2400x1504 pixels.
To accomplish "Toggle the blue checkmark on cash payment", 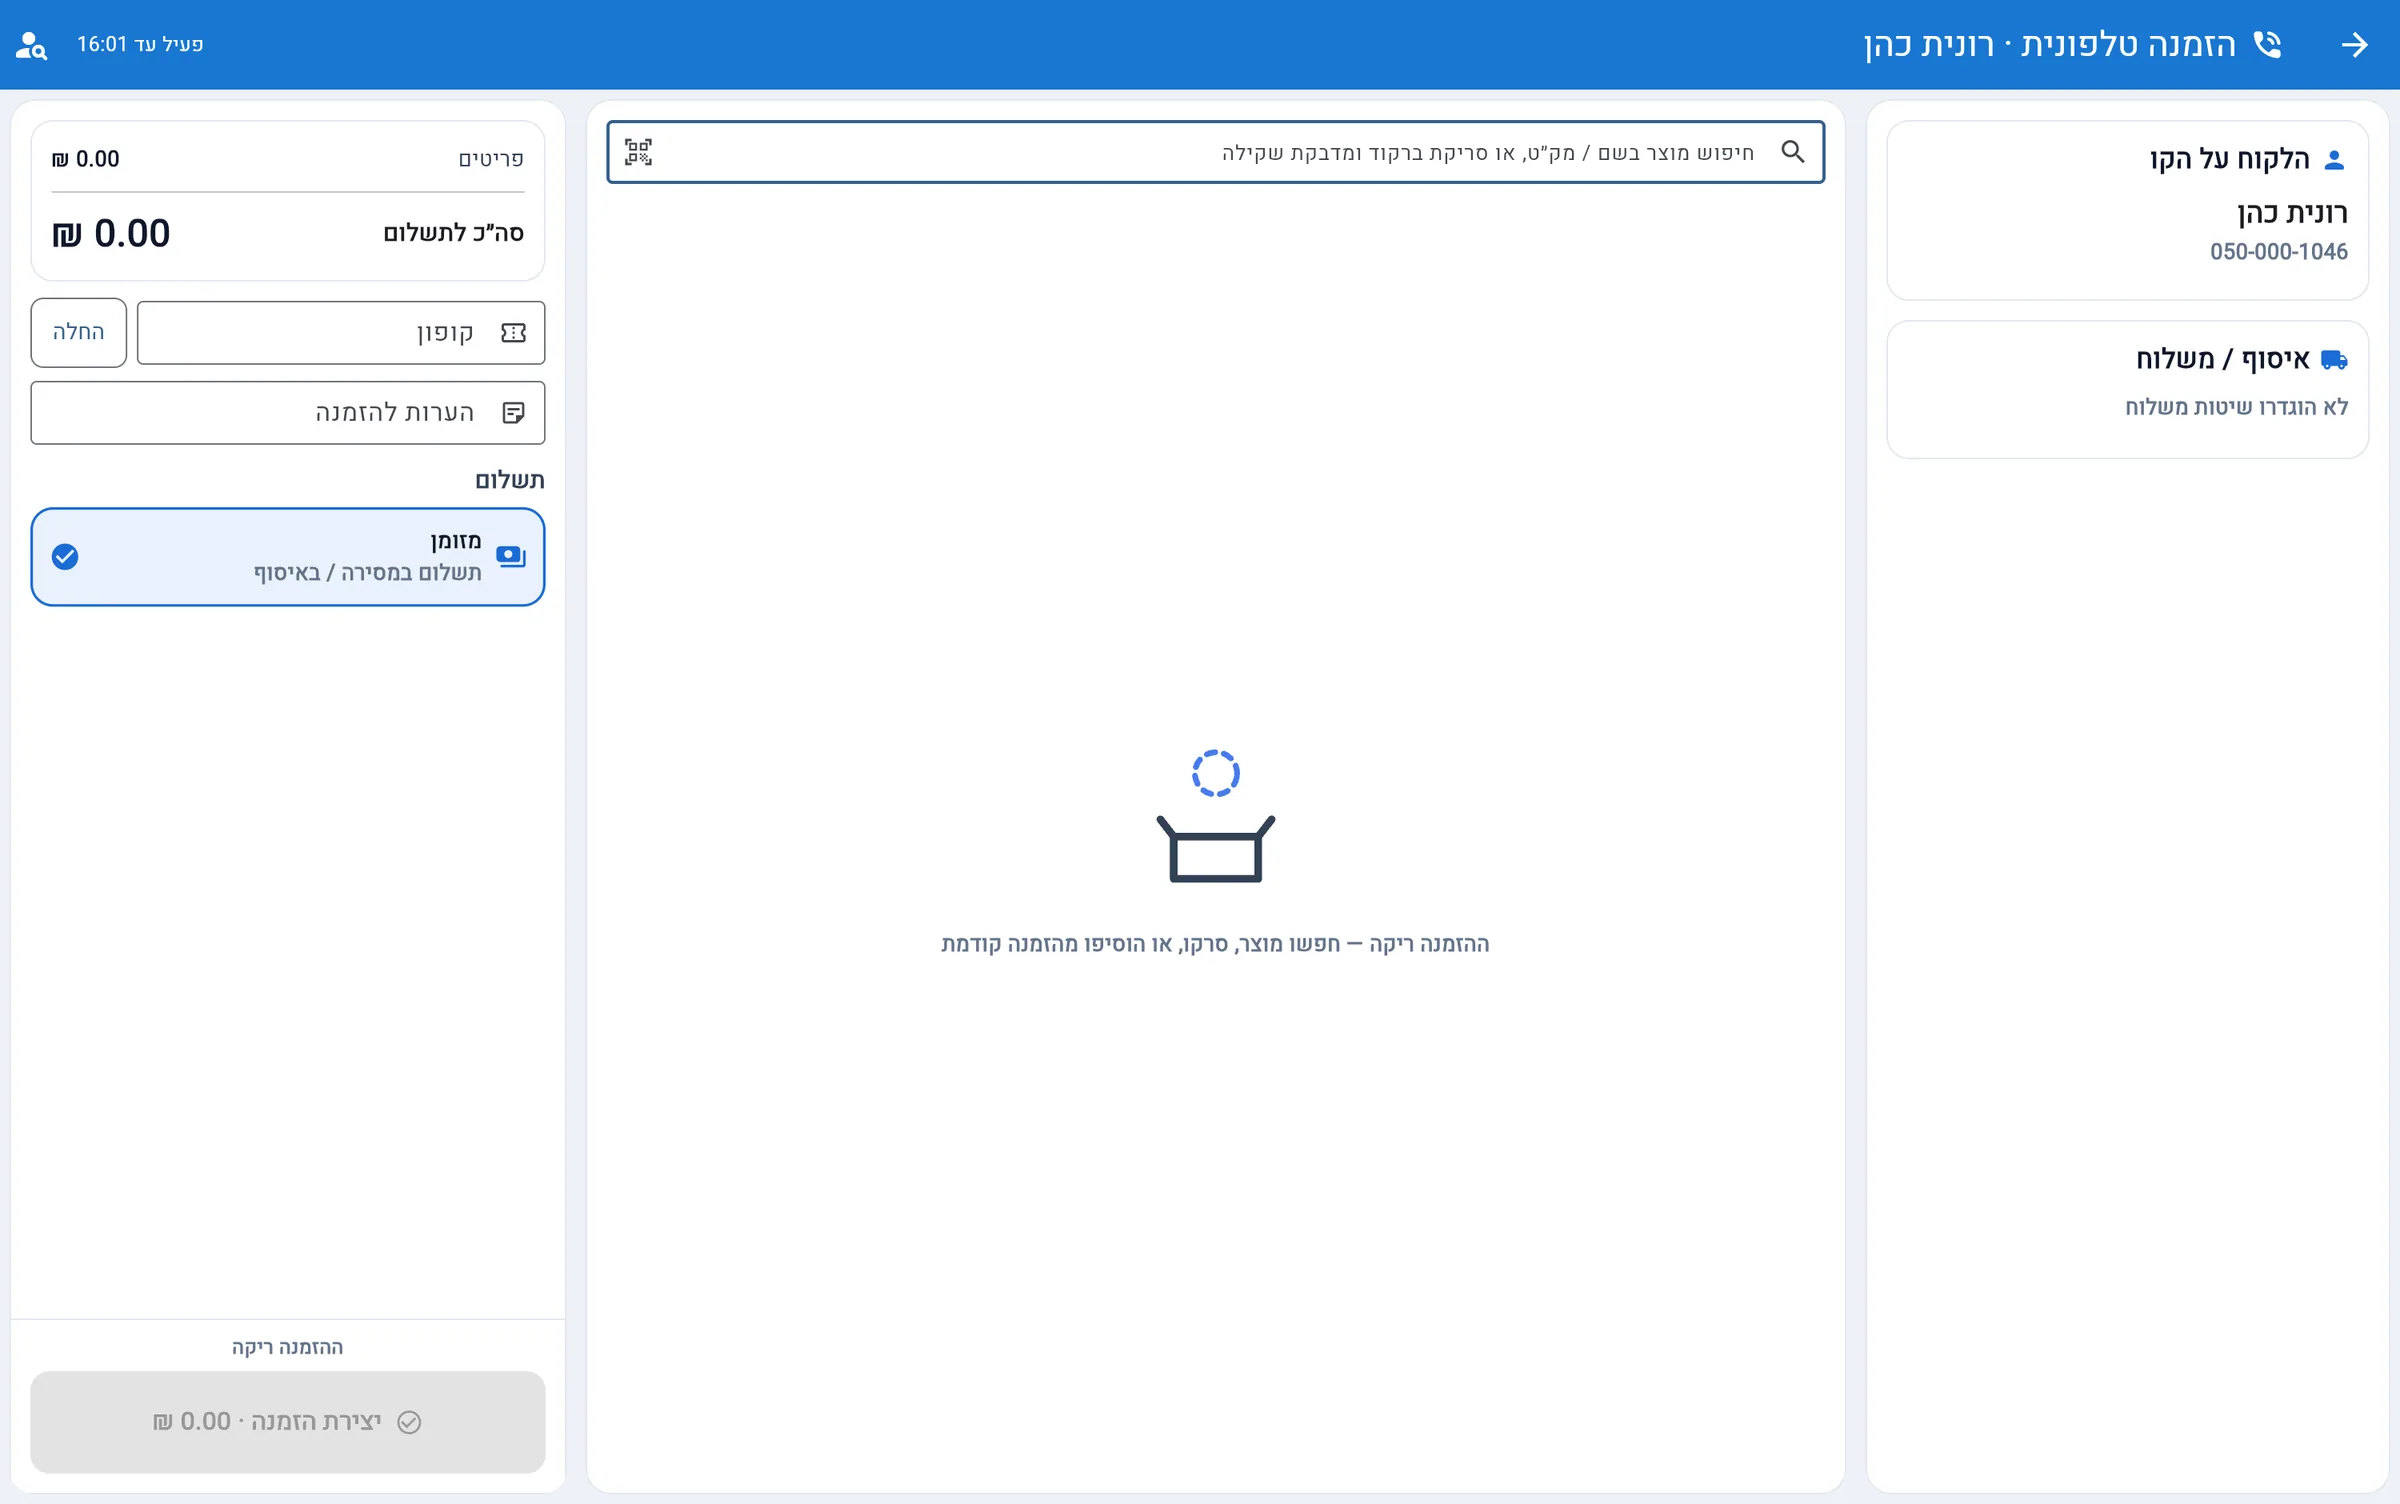I will point(65,557).
